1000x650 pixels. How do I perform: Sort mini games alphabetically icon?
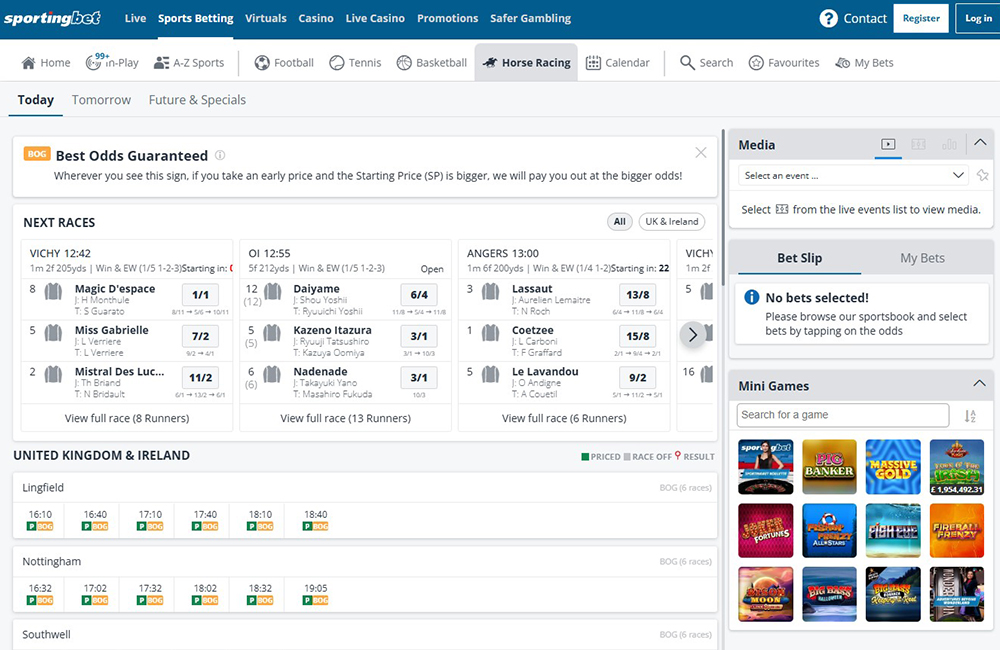[970, 416]
